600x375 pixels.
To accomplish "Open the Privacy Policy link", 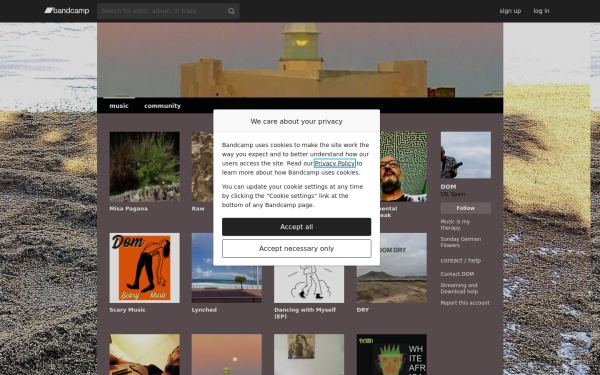I will (335, 163).
